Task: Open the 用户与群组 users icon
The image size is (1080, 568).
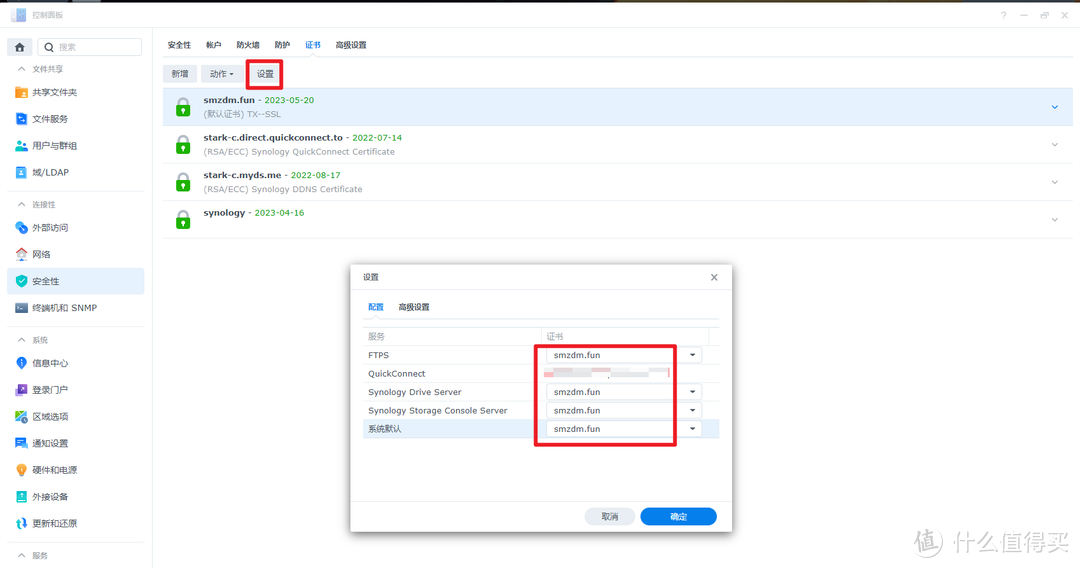Action: [x=21, y=146]
